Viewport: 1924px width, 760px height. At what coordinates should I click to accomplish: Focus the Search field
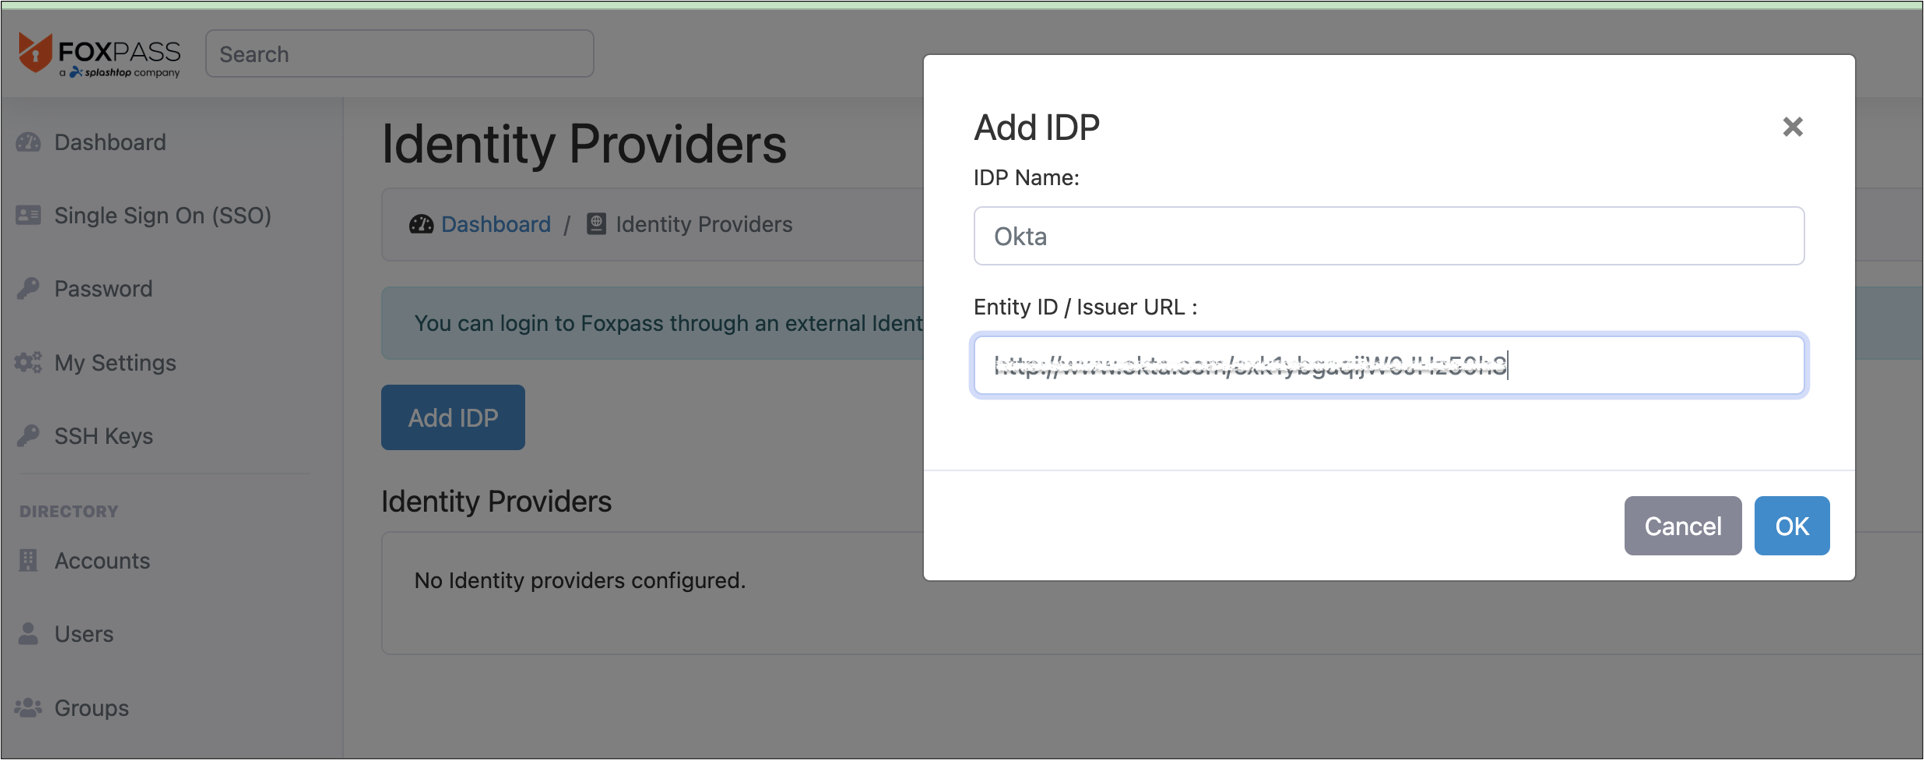pos(399,54)
